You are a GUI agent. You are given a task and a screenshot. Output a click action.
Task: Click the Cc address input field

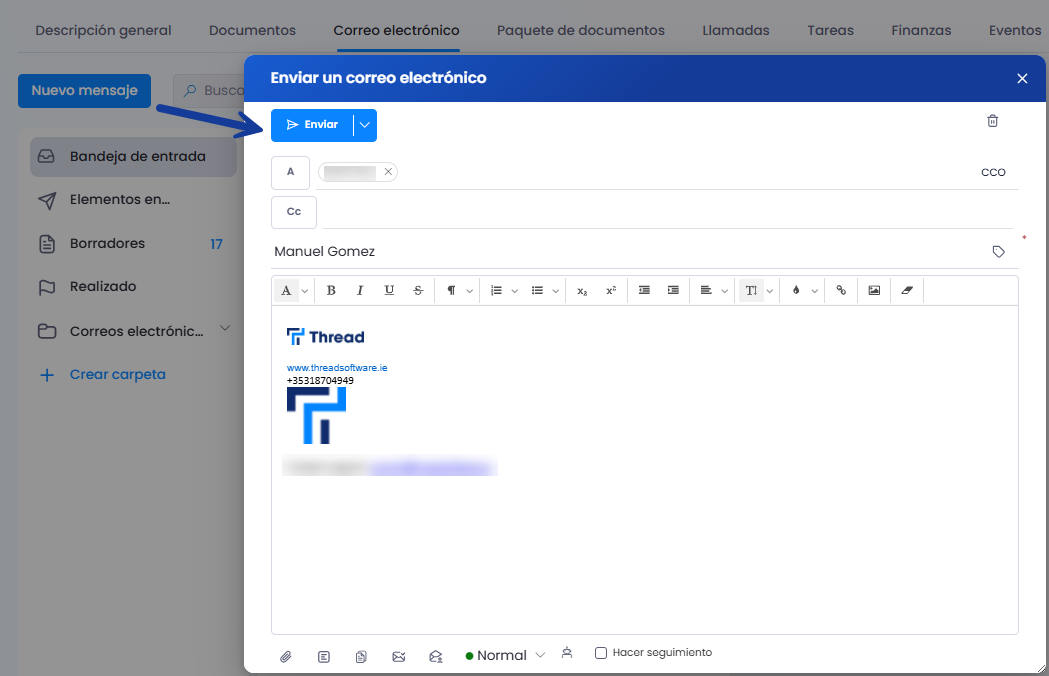[667, 212]
